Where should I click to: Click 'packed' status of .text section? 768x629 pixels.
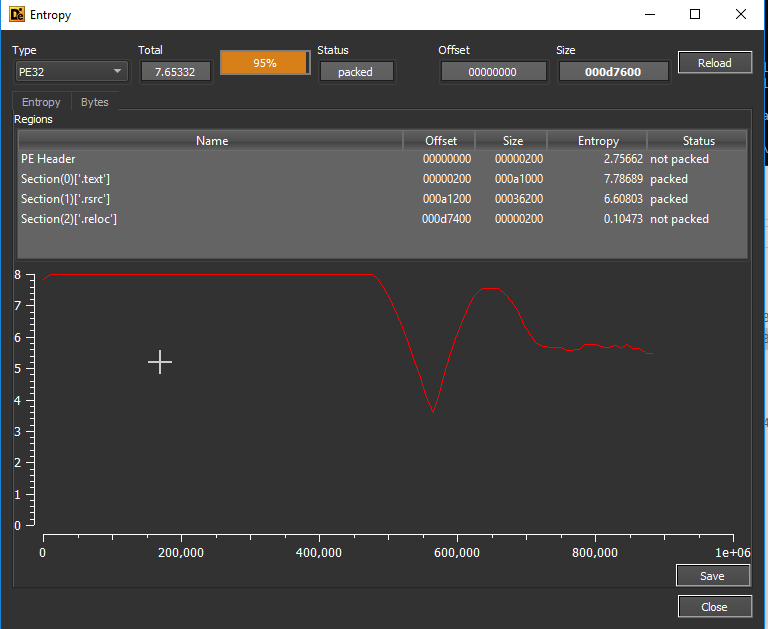click(669, 179)
